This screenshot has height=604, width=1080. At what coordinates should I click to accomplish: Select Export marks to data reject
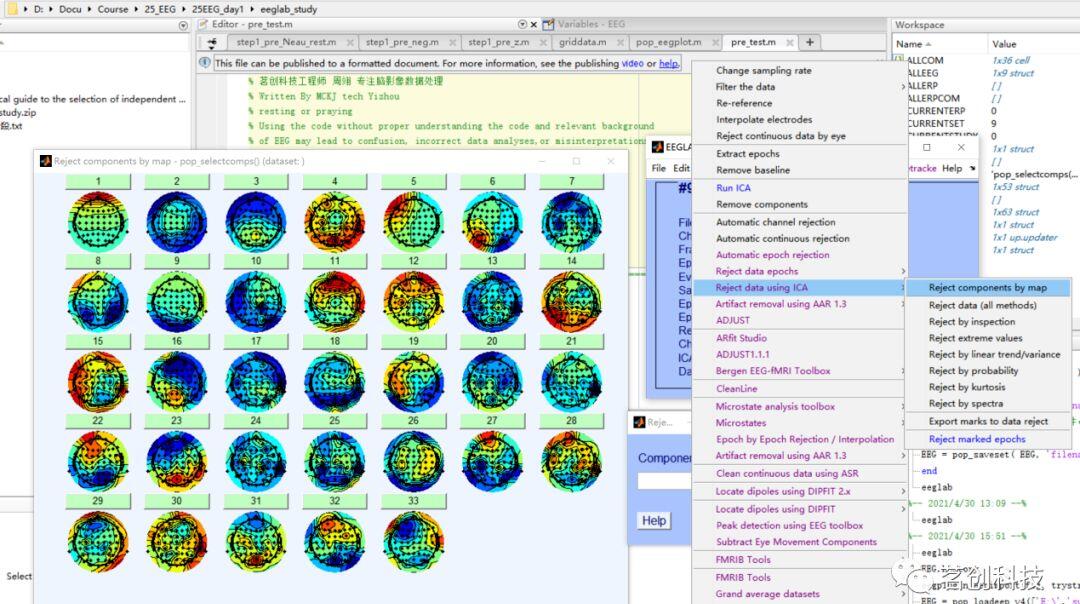click(988, 421)
